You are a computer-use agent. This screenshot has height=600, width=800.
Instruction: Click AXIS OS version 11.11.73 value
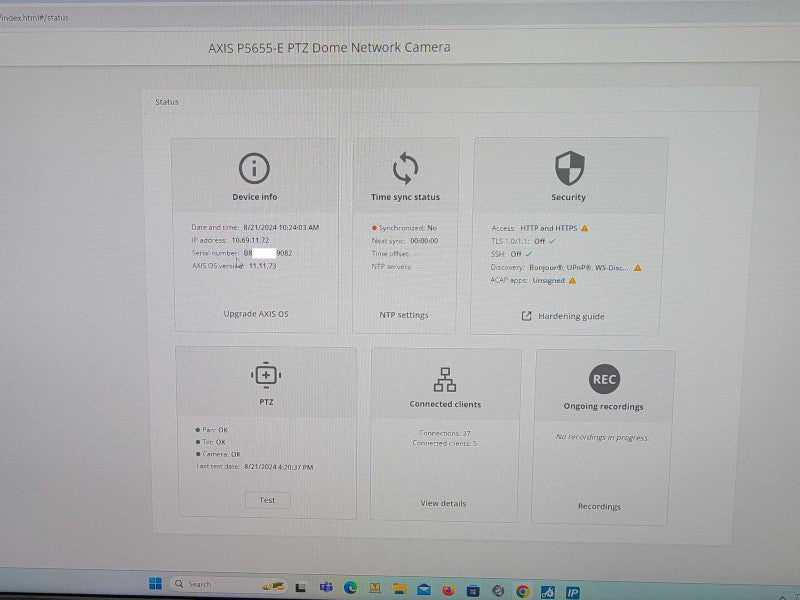(262, 265)
